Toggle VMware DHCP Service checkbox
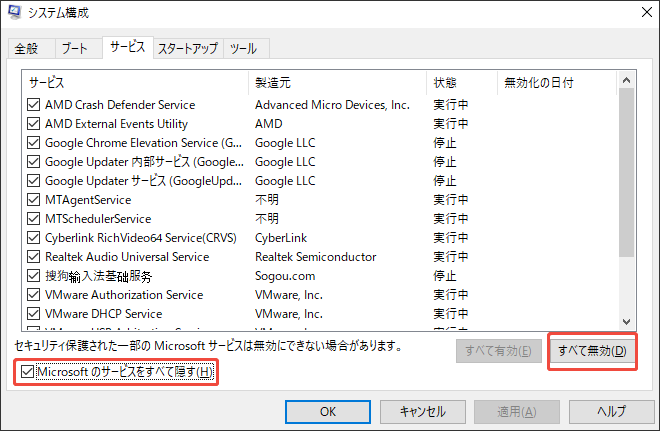Screen dimensions: 660x431 pyautogui.click(x=33, y=314)
